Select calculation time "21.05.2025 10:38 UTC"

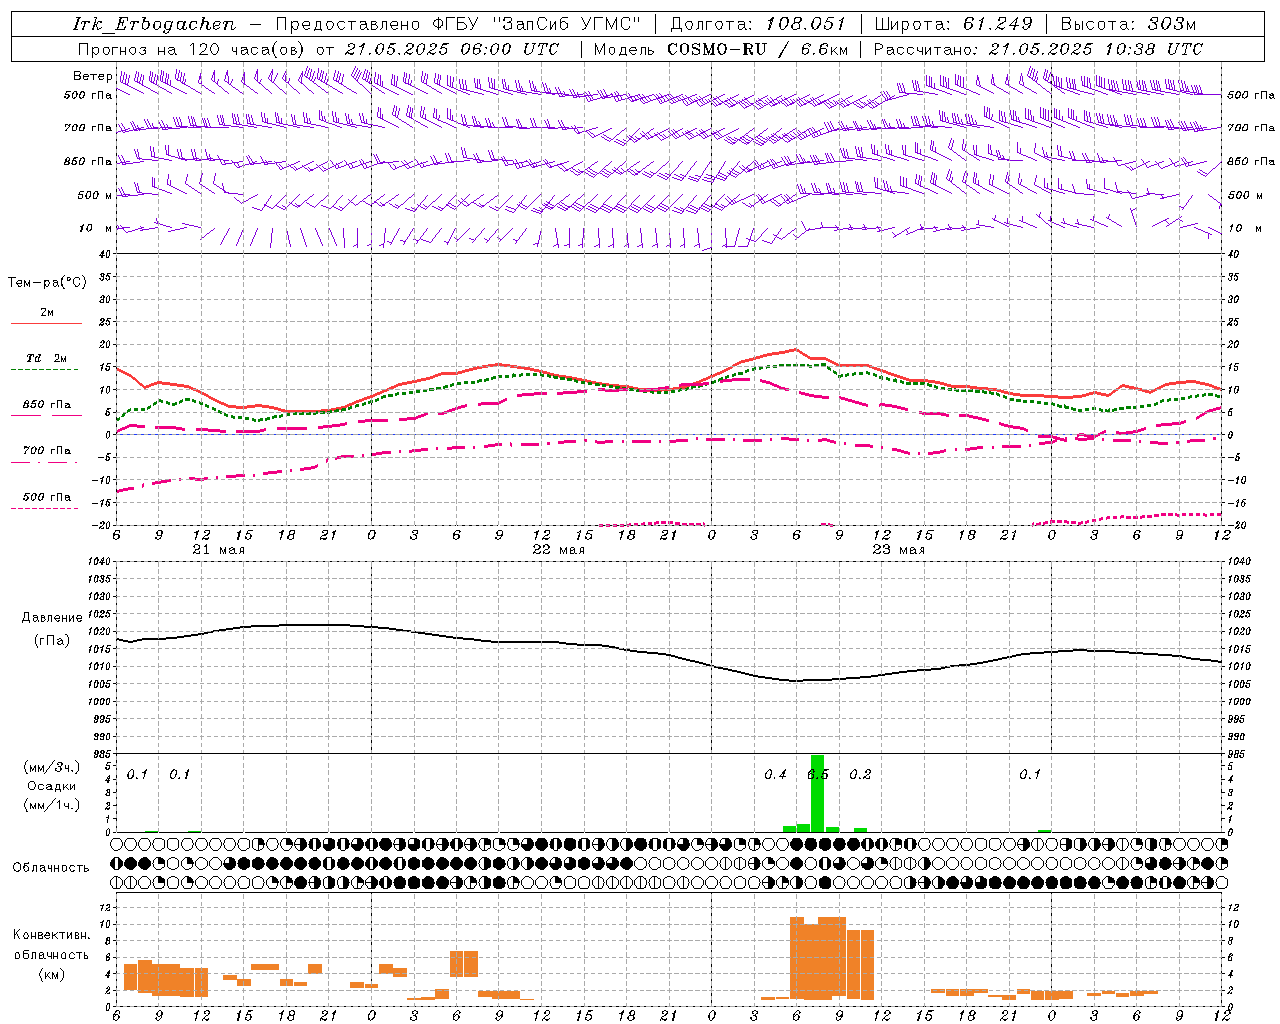pyautogui.click(x=1096, y=49)
